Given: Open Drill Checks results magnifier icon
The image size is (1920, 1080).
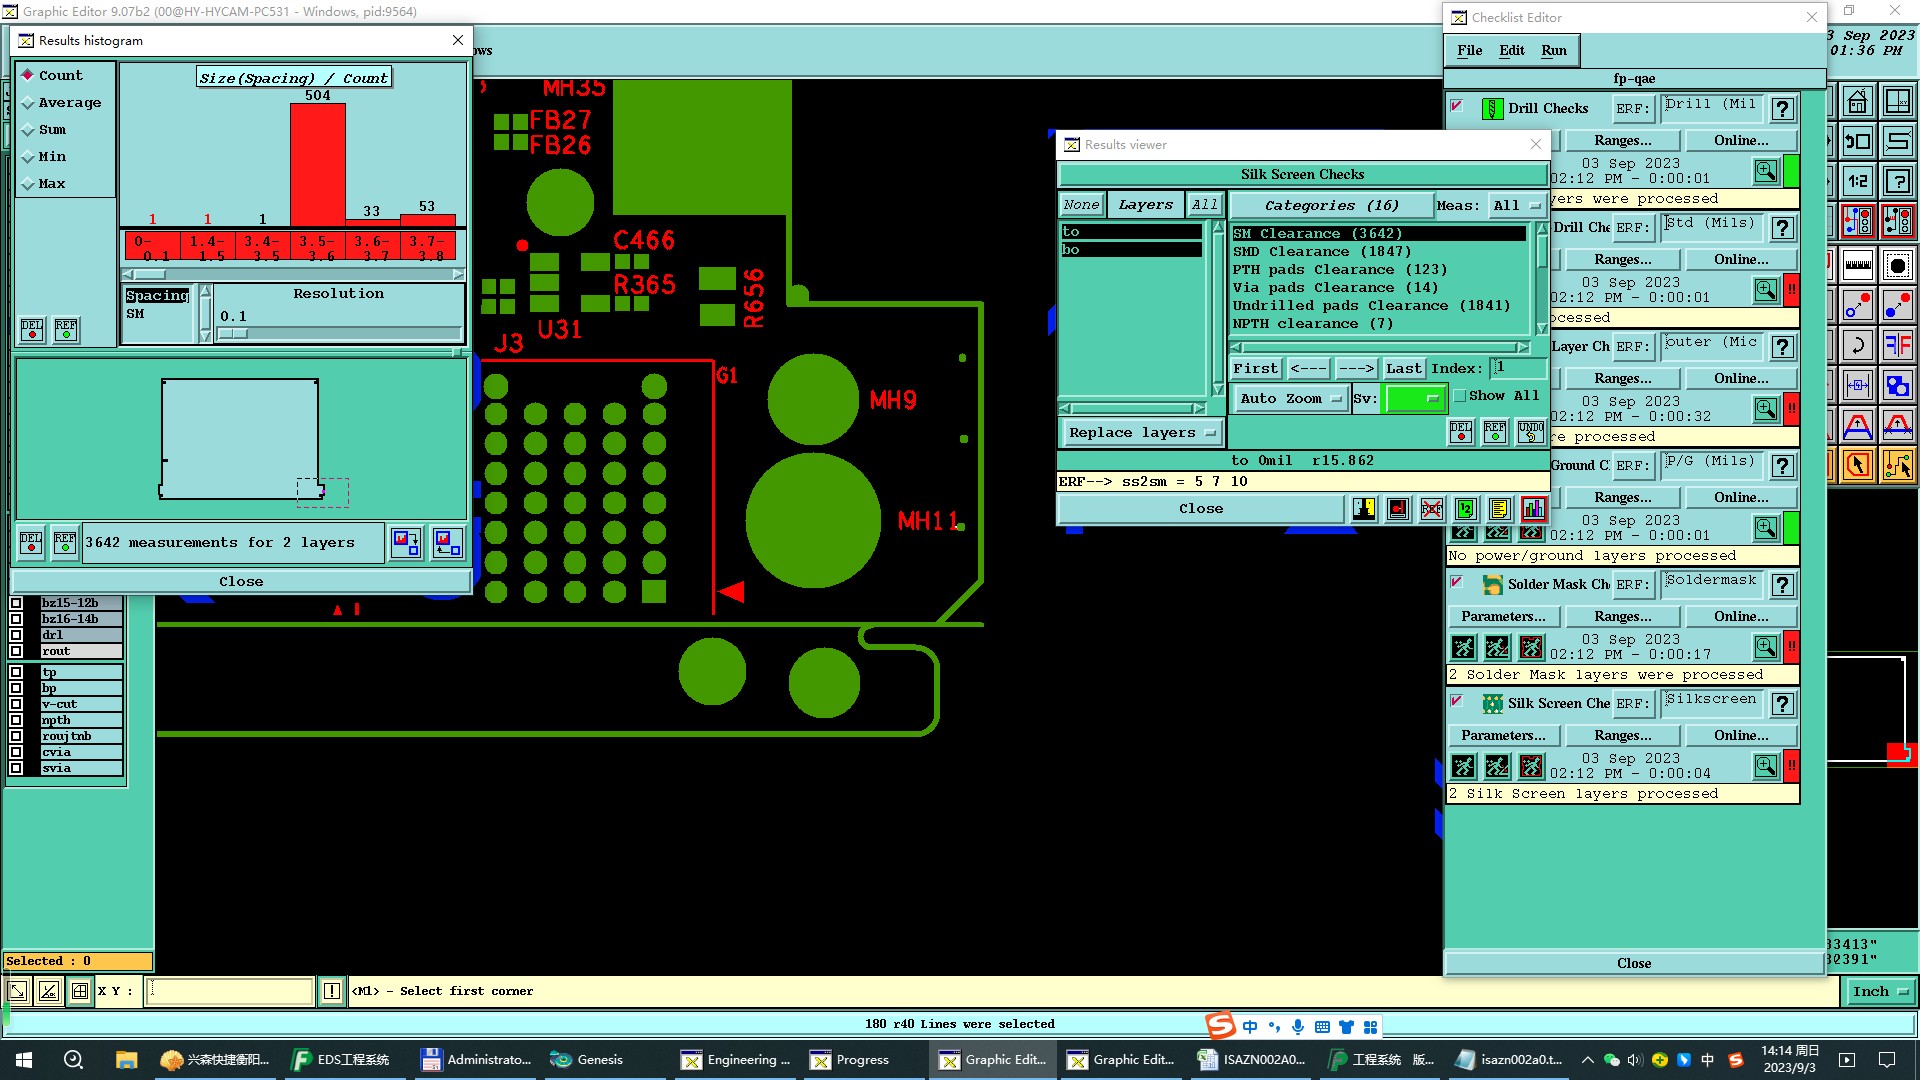Looking at the screenshot, I should (x=1766, y=171).
